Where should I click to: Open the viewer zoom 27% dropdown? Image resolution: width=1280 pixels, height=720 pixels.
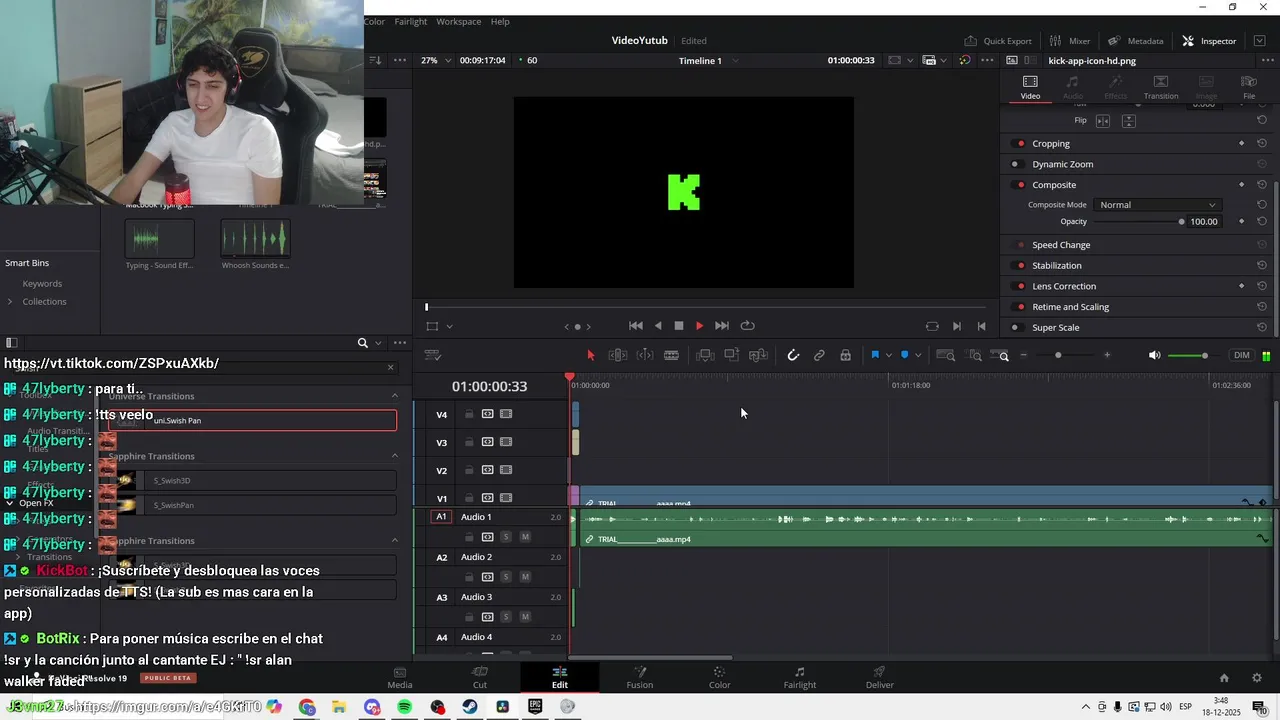[435, 60]
